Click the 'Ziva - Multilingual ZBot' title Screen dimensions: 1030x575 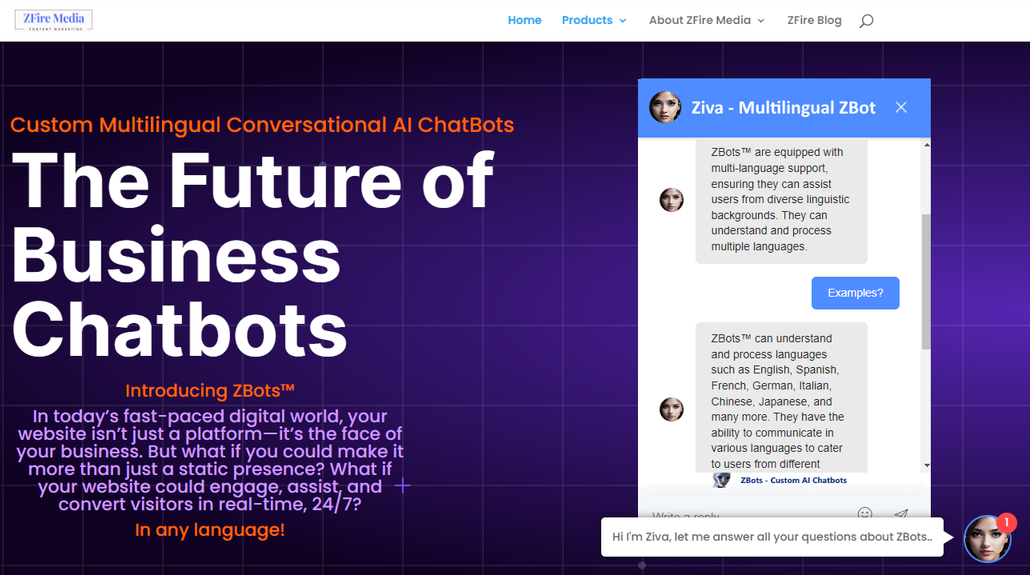point(783,108)
